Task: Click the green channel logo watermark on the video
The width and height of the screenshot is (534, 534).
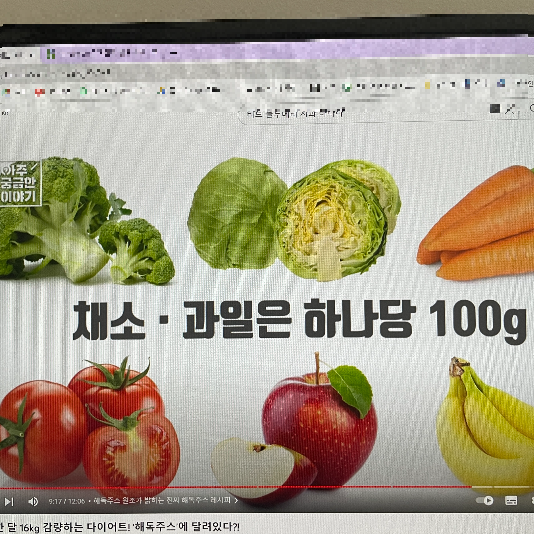Action: (x=20, y=183)
